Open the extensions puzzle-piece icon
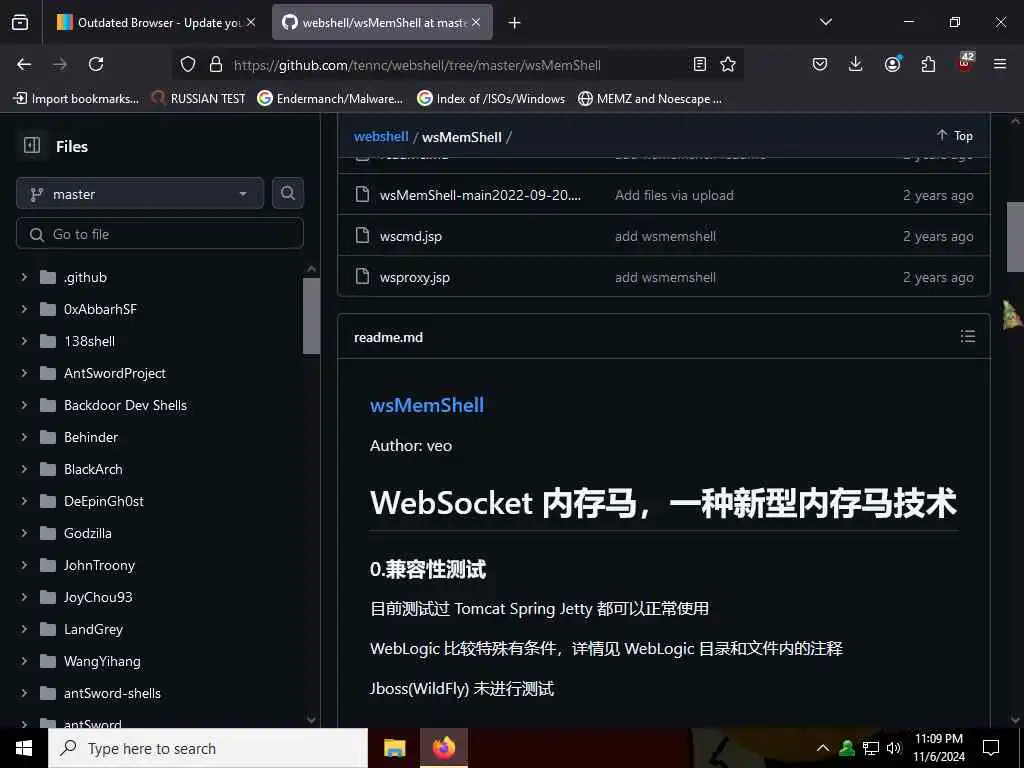 pos(928,64)
